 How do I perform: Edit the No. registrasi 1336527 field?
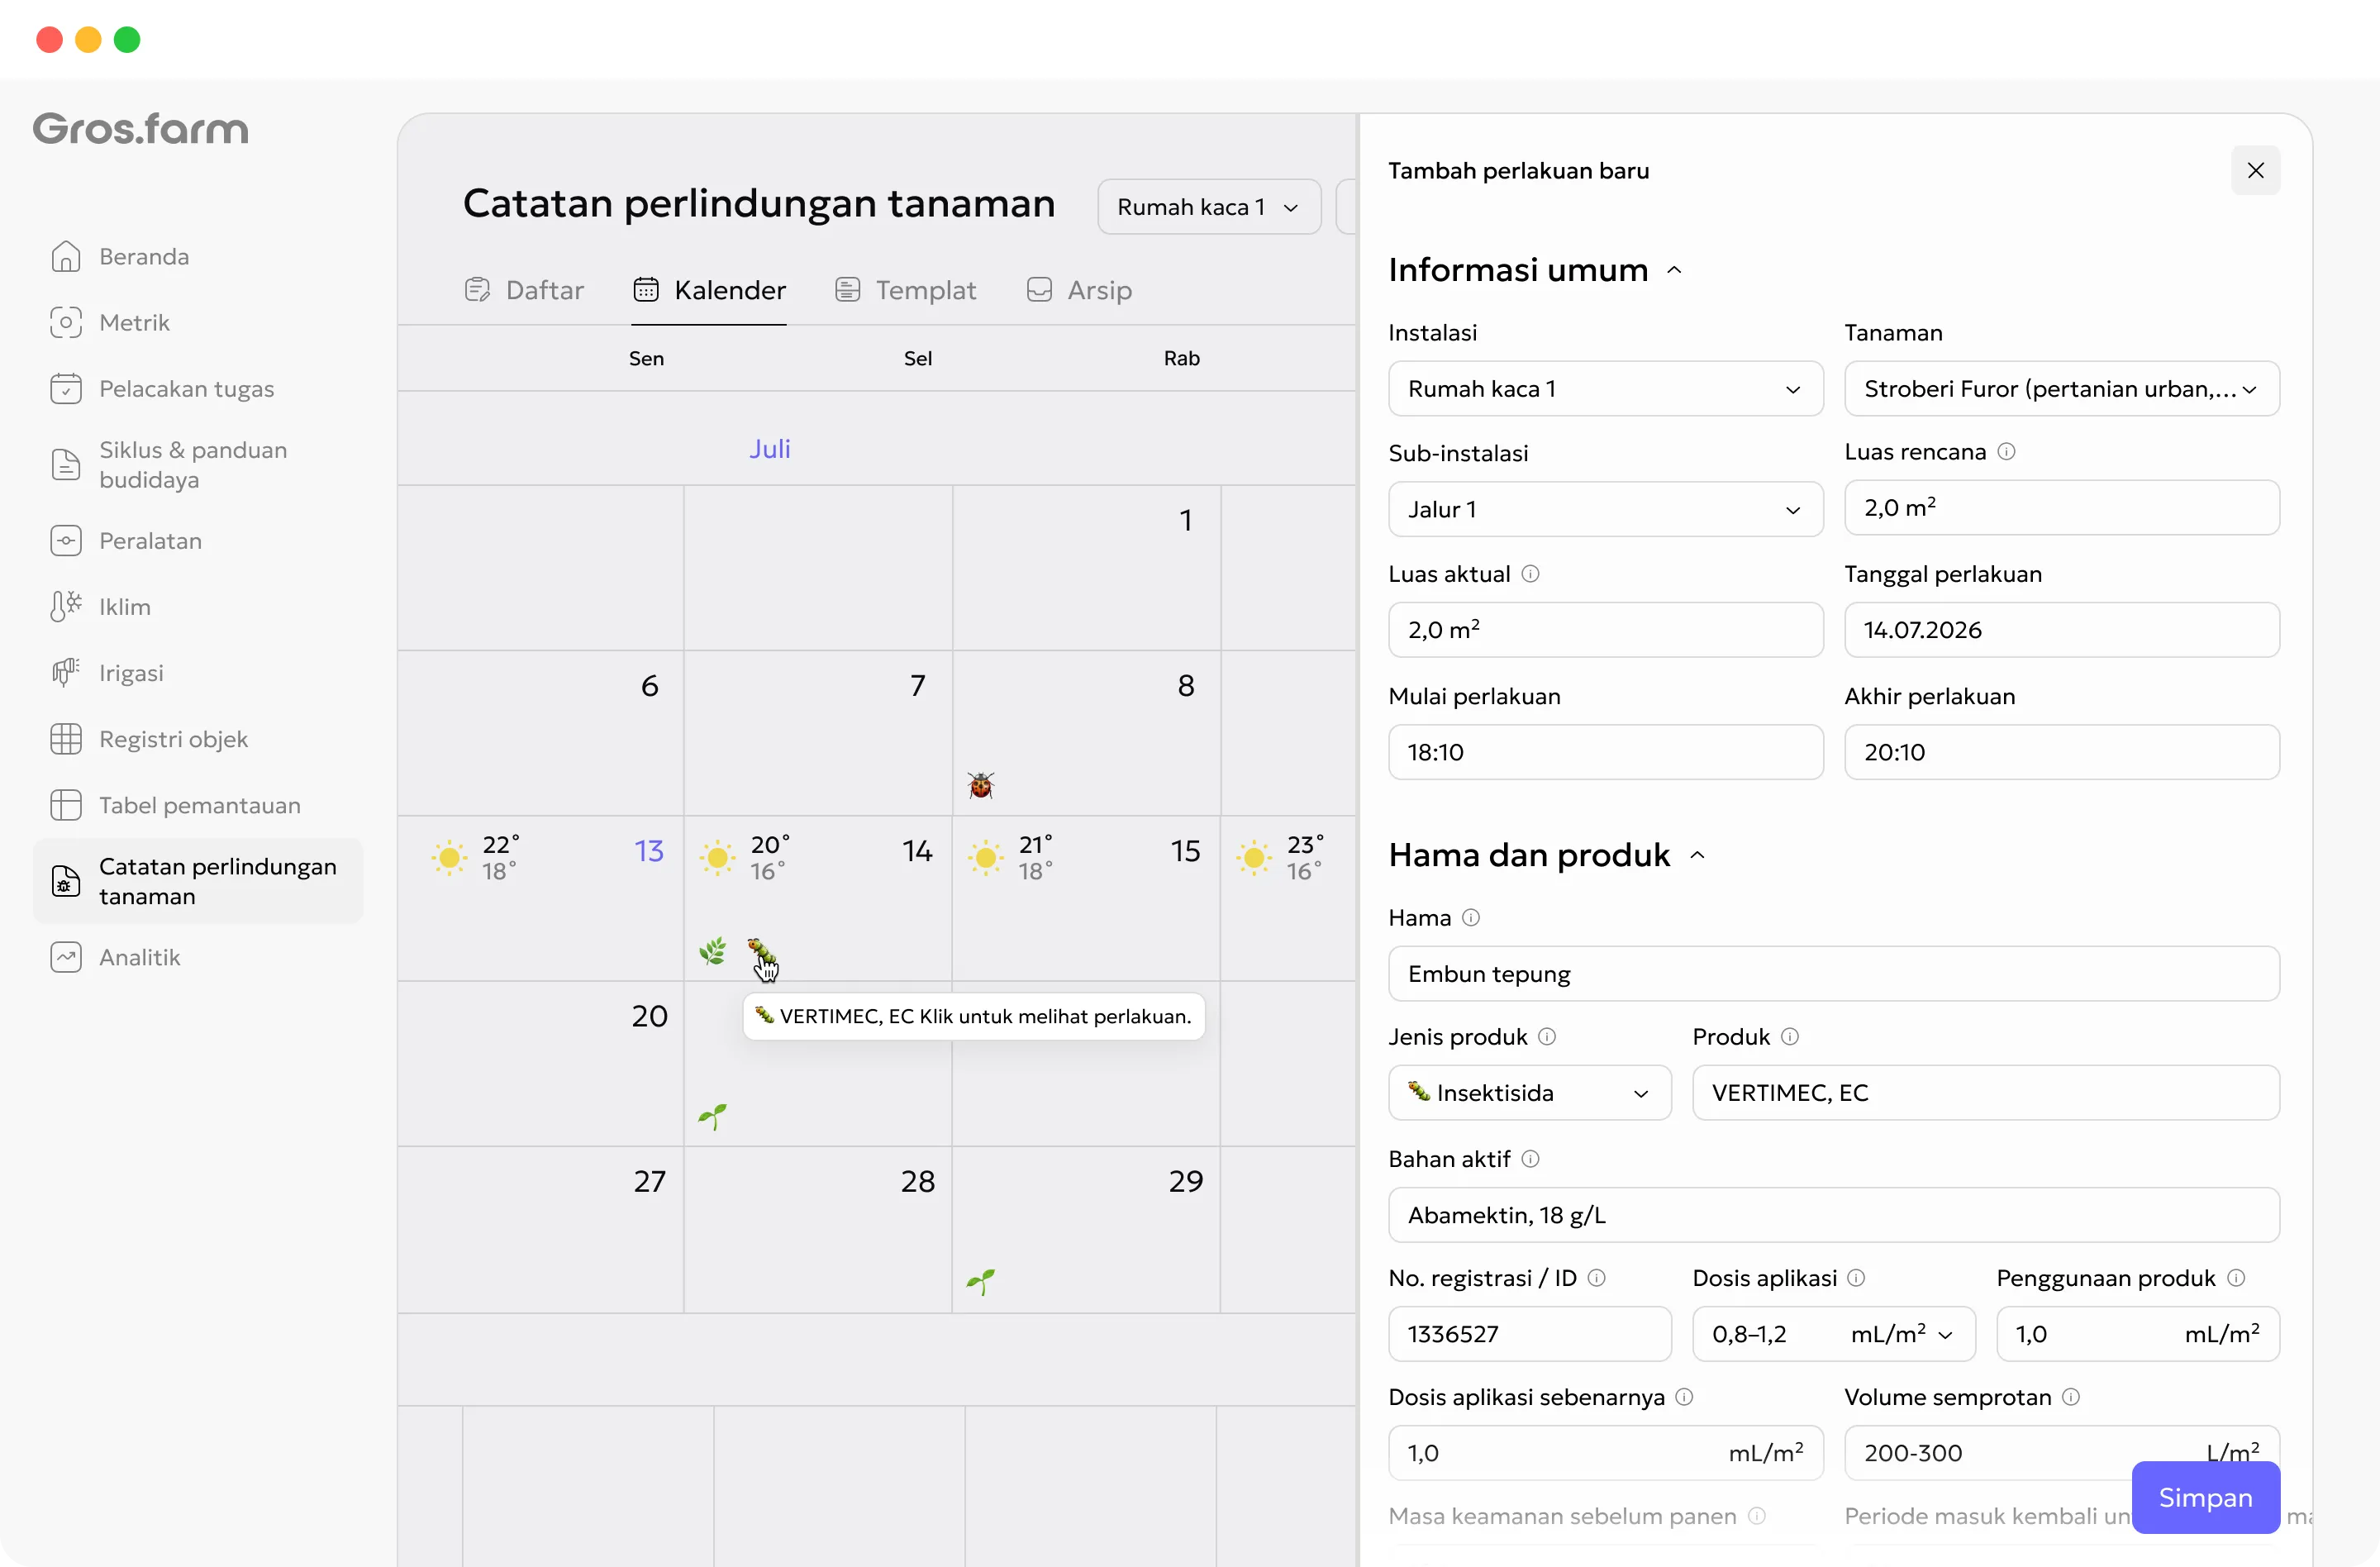[x=1529, y=1333]
